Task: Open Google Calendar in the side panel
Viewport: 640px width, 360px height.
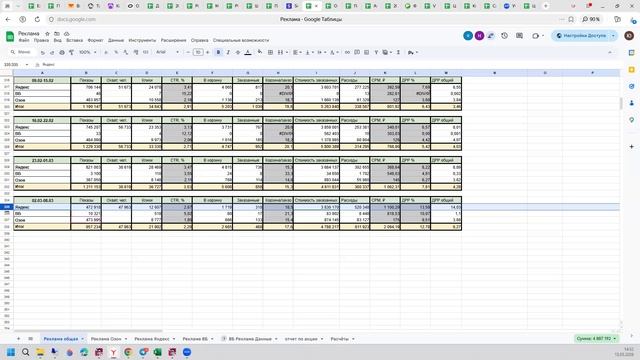Action: point(631,53)
